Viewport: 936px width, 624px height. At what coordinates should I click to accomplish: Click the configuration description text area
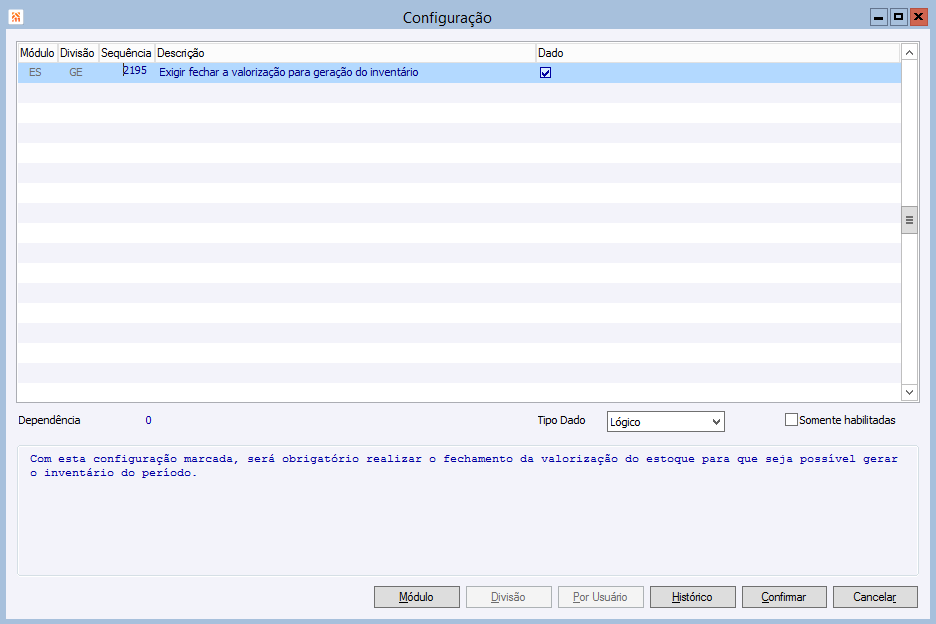pyautogui.click(x=467, y=511)
